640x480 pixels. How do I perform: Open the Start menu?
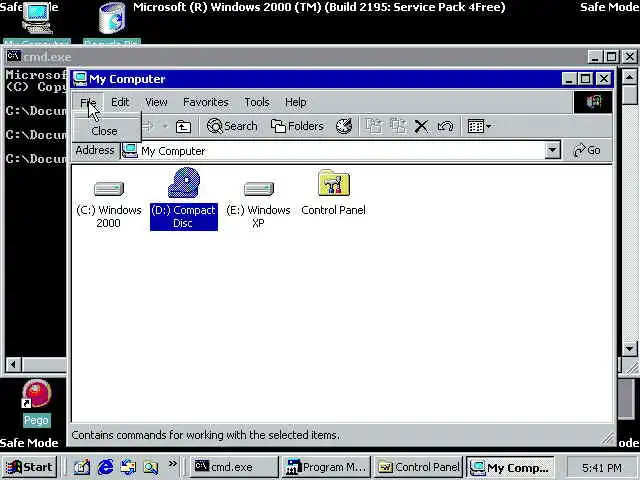click(x=30, y=467)
